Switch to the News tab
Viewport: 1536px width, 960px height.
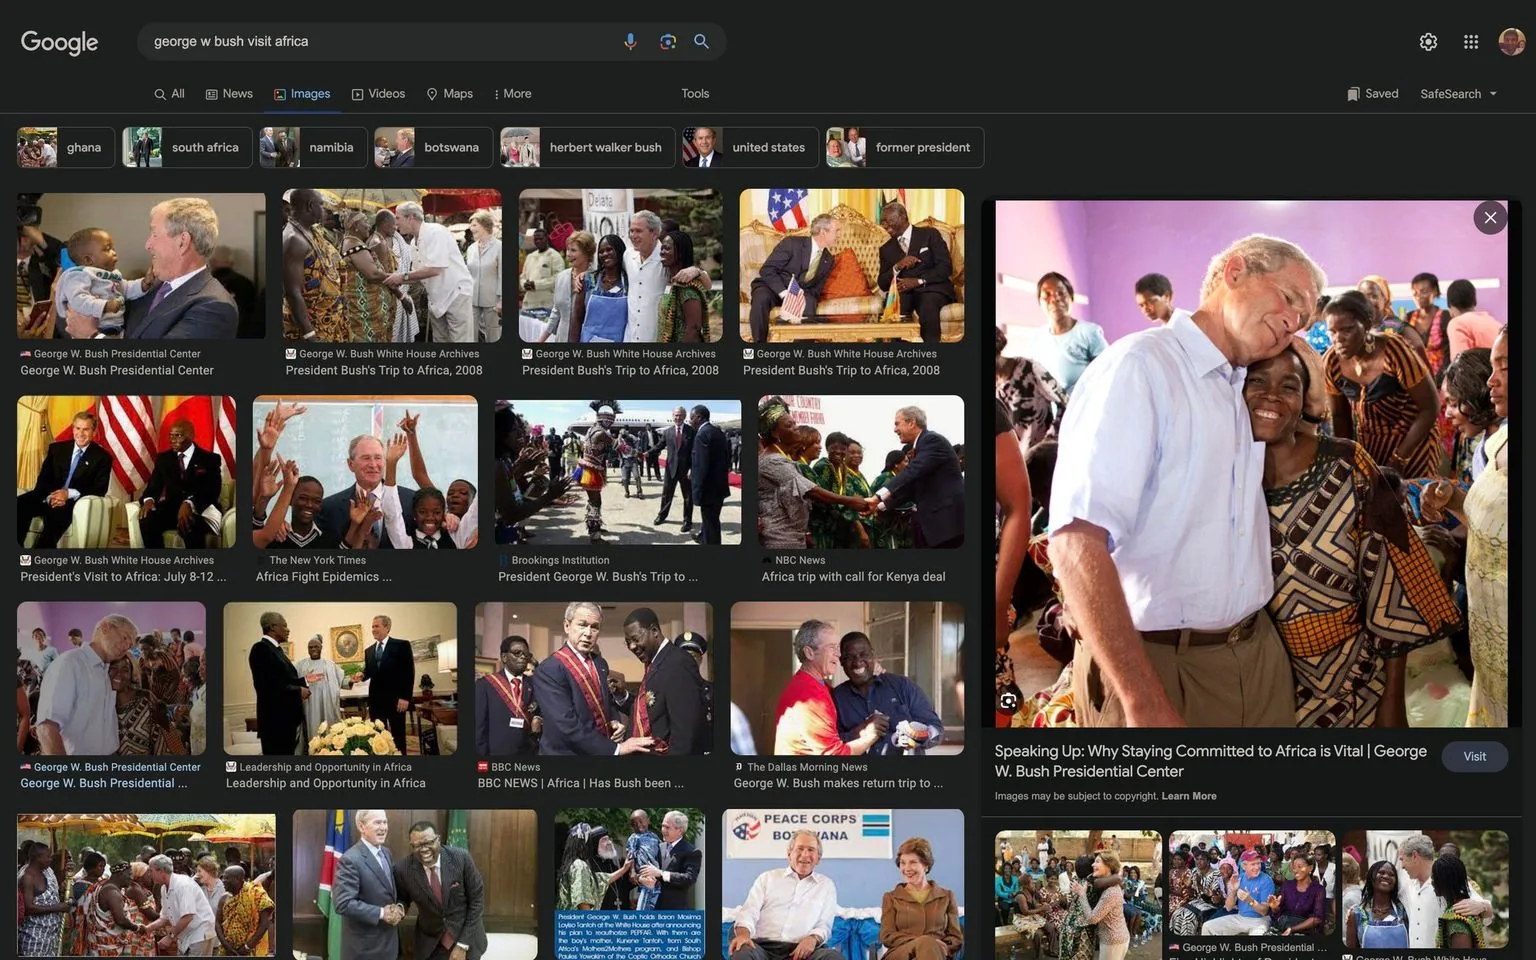pos(228,93)
